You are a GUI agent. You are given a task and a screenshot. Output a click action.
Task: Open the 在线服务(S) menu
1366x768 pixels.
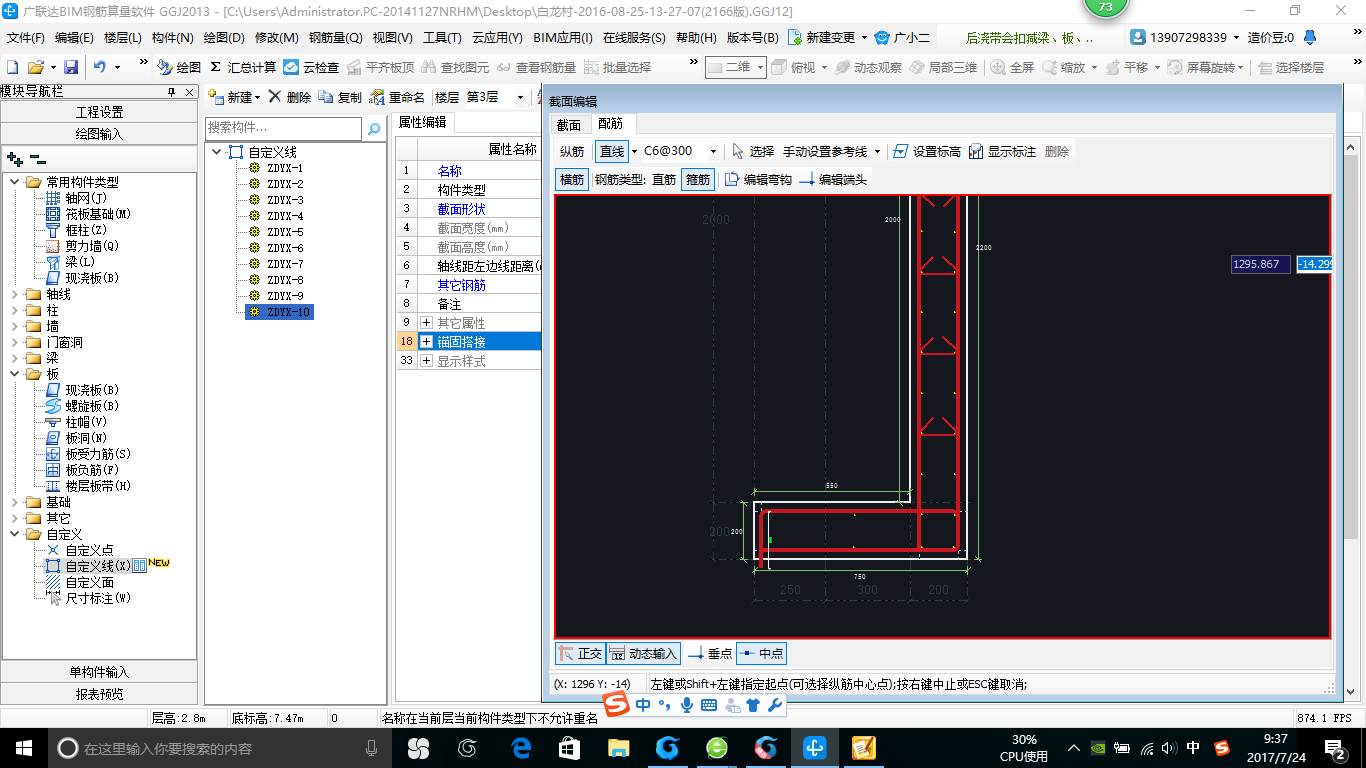634,38
